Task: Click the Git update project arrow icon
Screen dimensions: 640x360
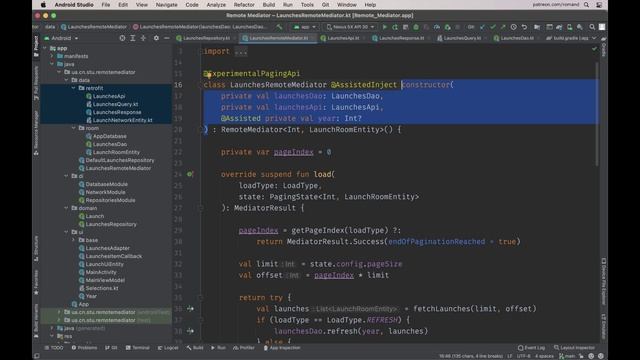Action: click(482, 27)
